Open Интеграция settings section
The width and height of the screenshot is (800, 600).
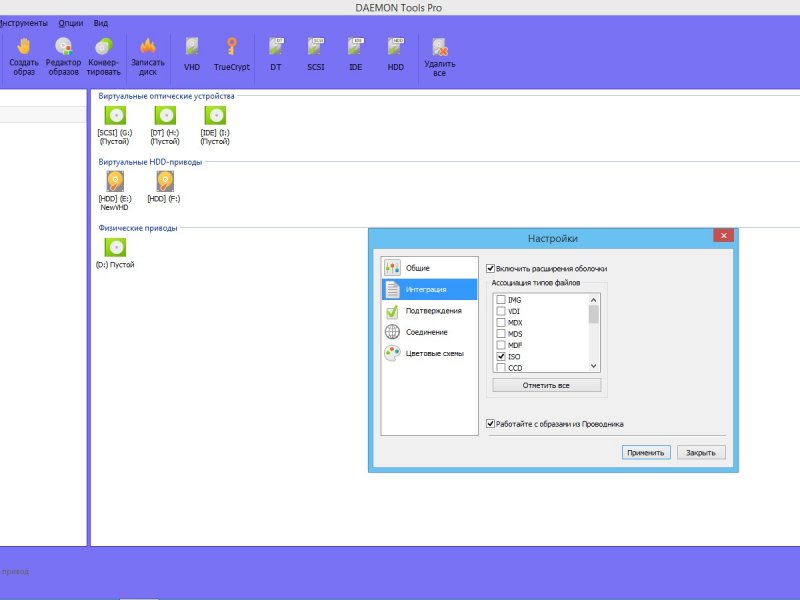coord(430,289)
